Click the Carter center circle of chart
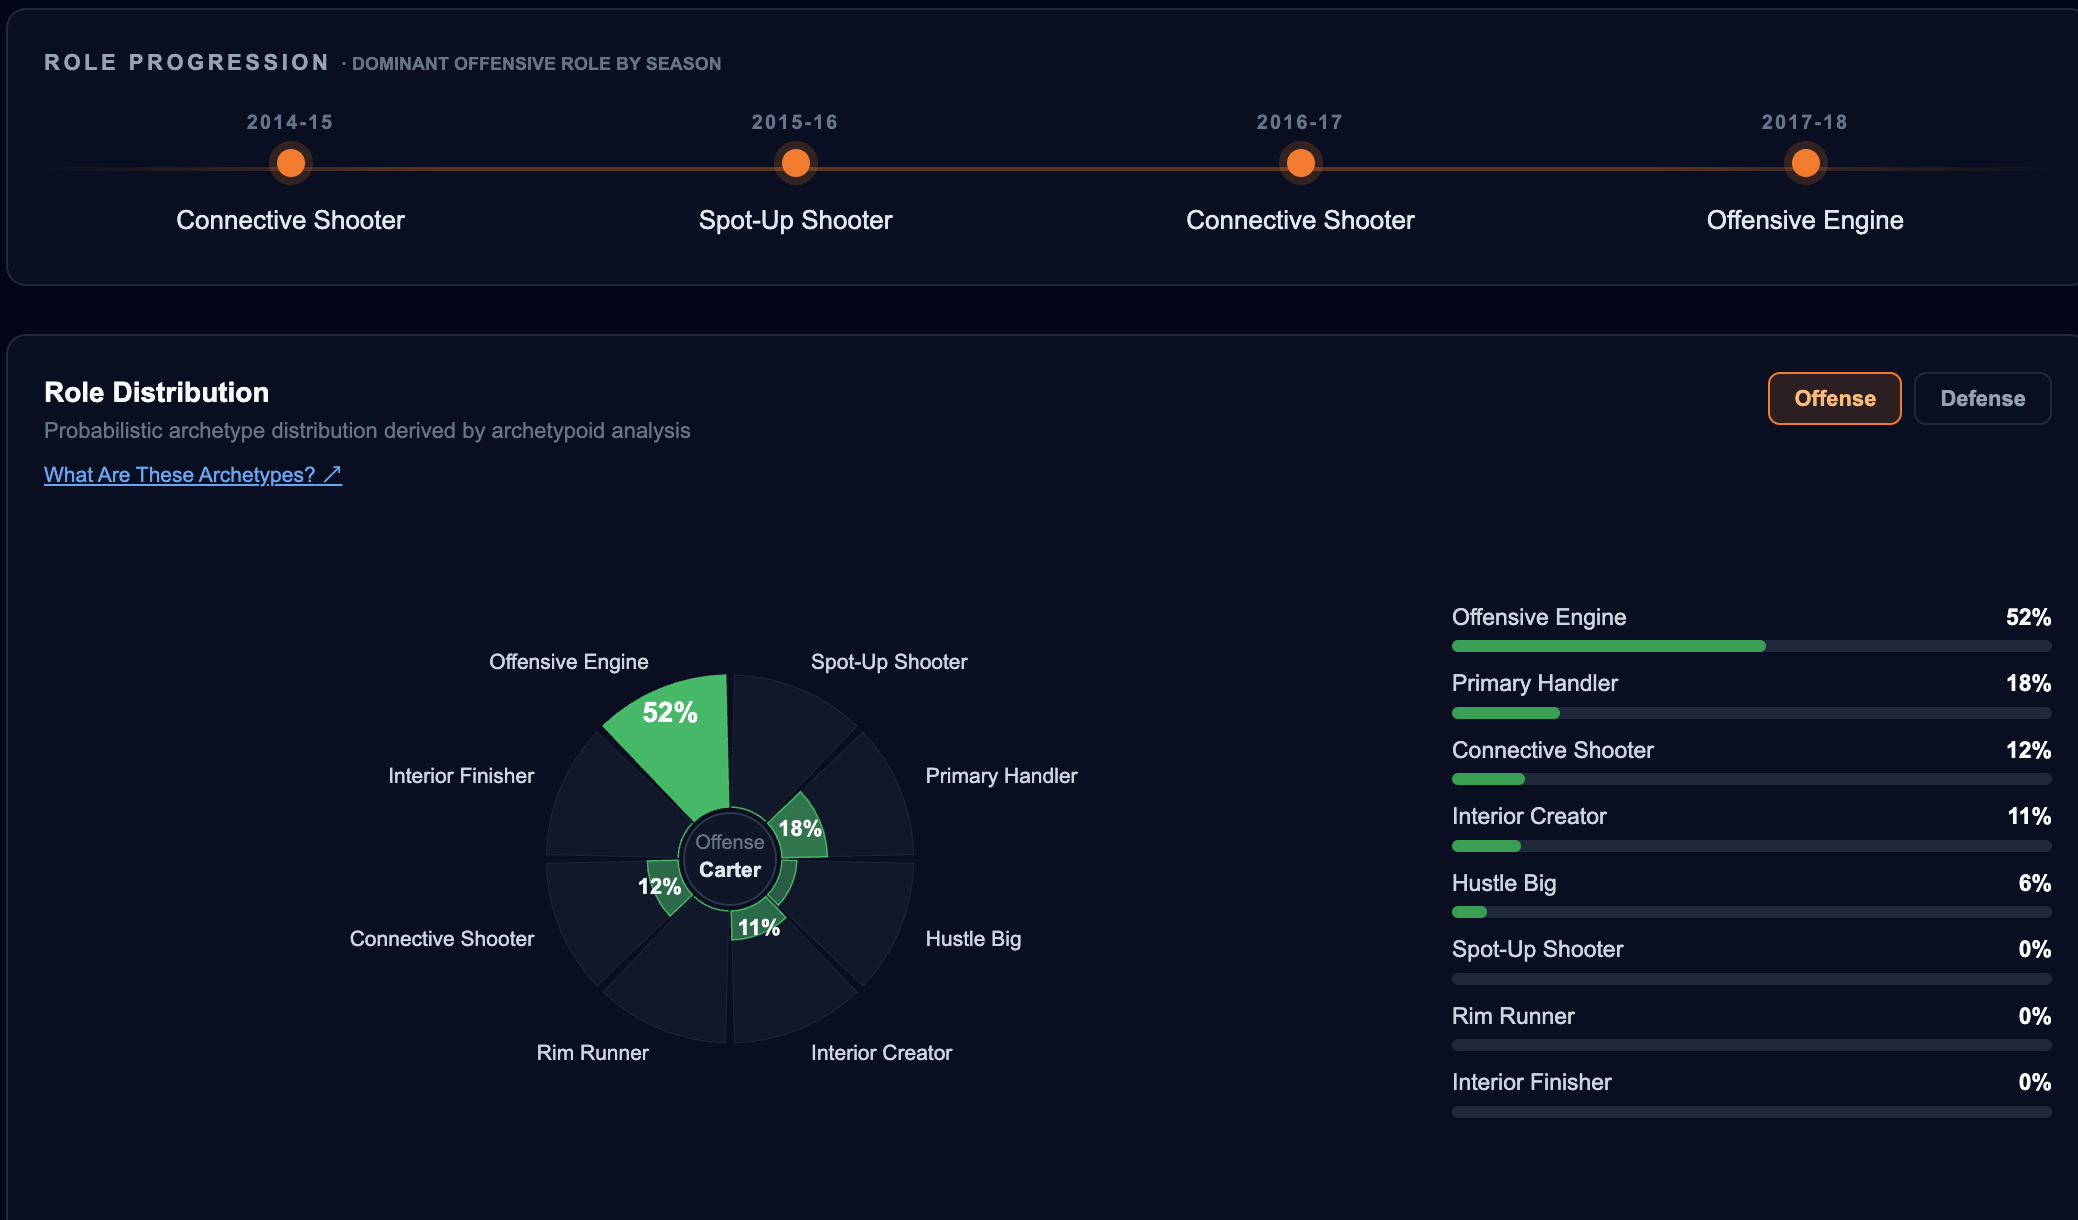Image resolution: width=2078 pixels, height=1220 pixels. pos(730,857)
